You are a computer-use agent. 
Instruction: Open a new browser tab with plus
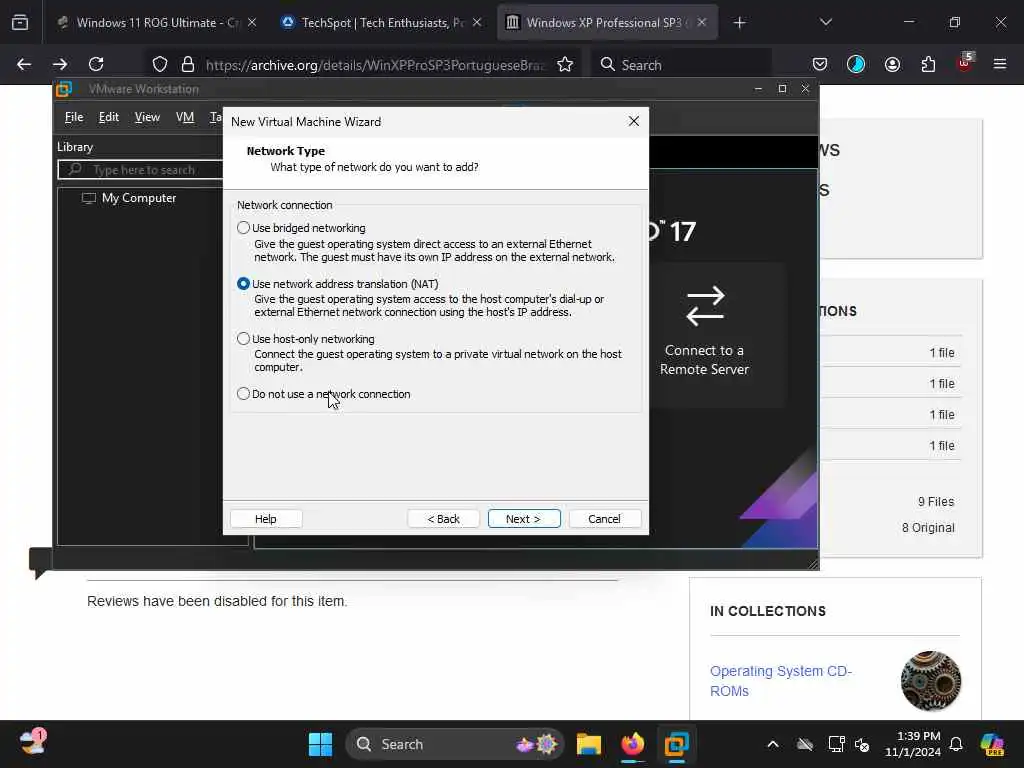coord(739,23)
